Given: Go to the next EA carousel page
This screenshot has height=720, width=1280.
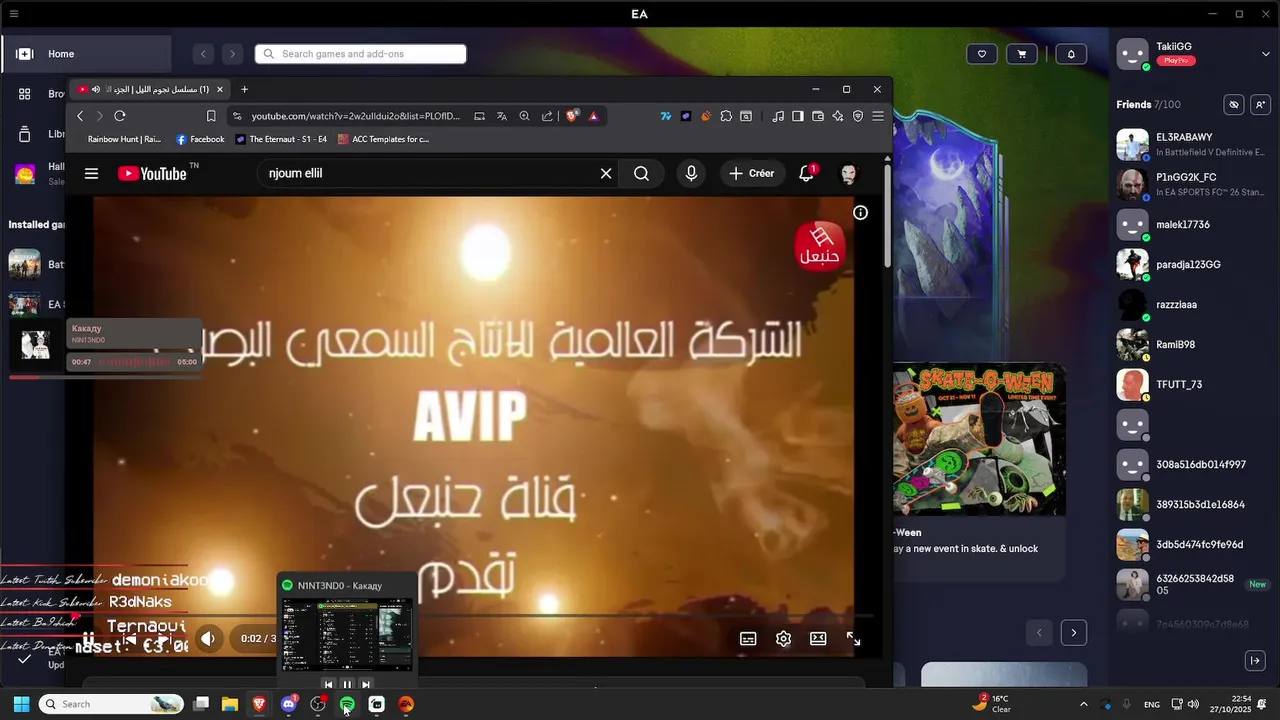Looking at the screenshot, I should [x=1074, y=632].
